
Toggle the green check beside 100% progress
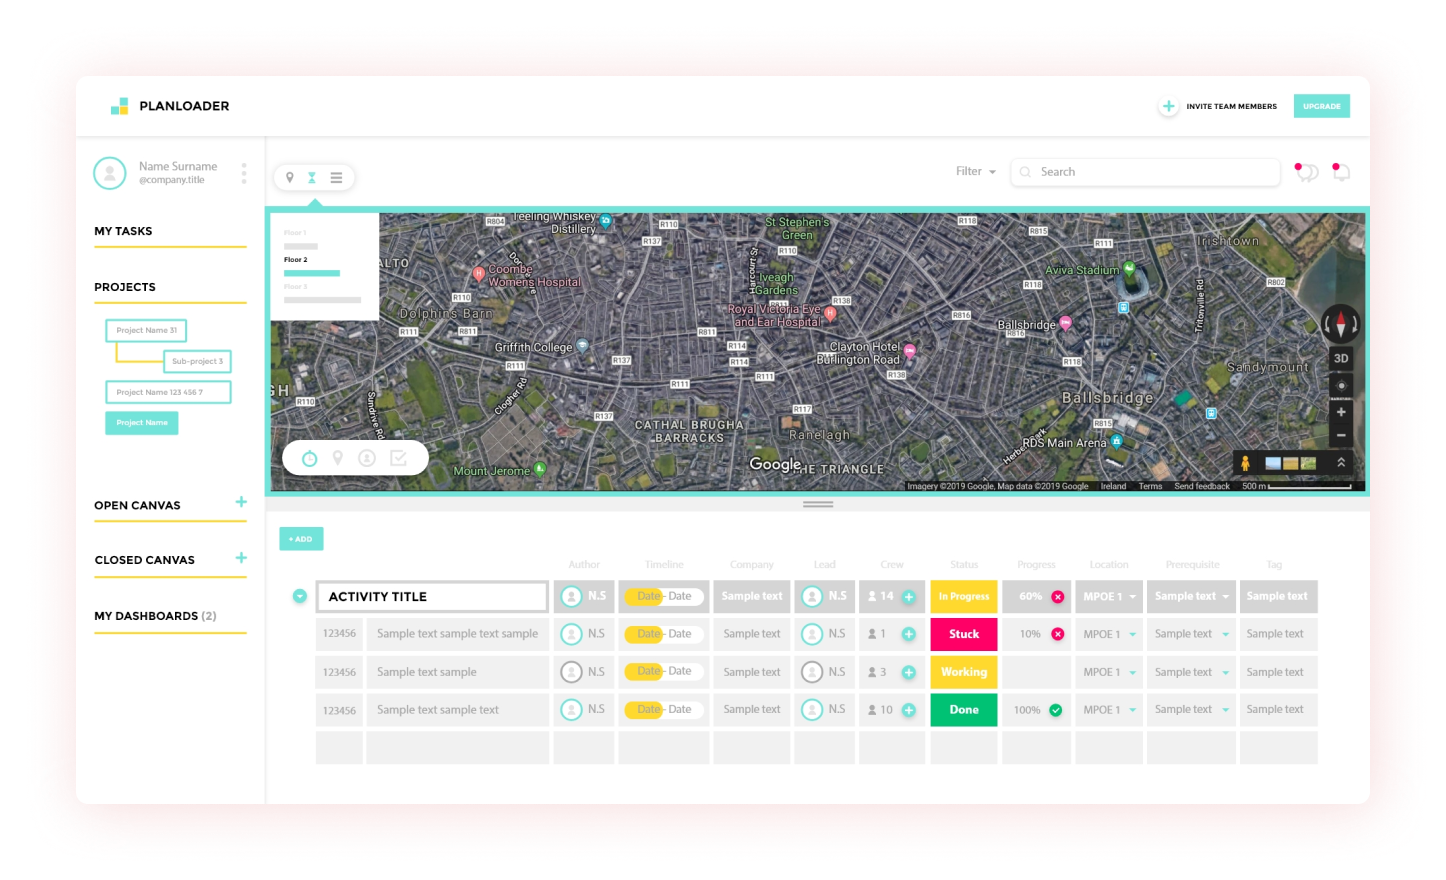click(1056, 710)
